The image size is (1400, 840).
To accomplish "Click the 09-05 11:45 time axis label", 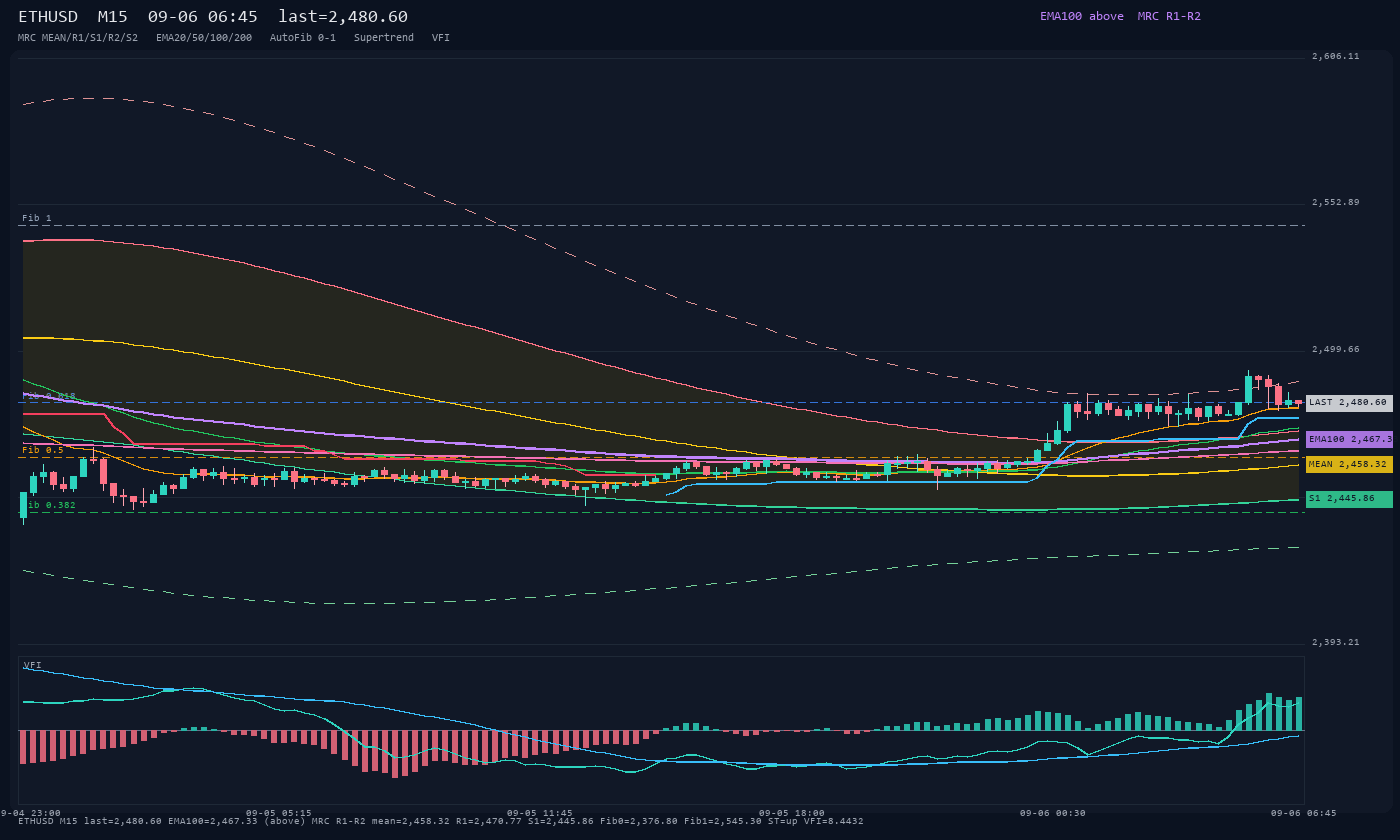I will click(x=540, y=813).
